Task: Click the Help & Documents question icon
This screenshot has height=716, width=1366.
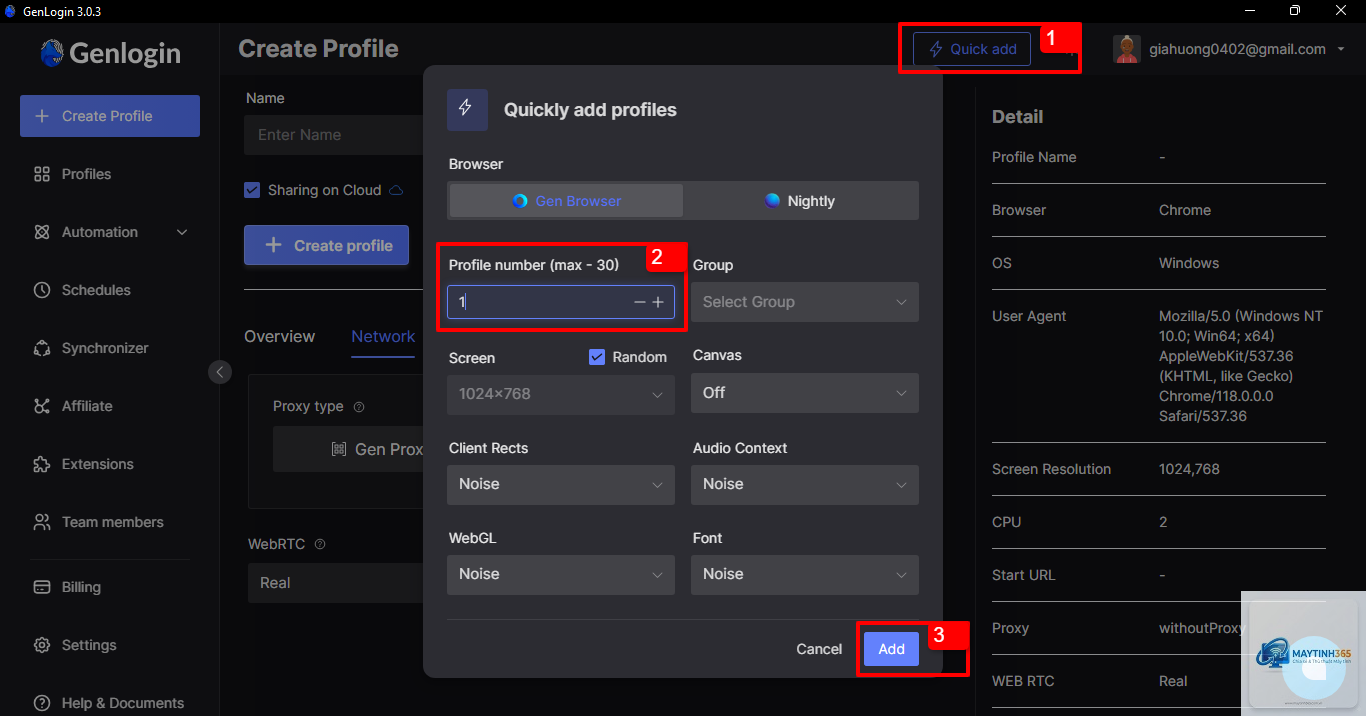Action: pyautogui.click(x=42, y=703)
